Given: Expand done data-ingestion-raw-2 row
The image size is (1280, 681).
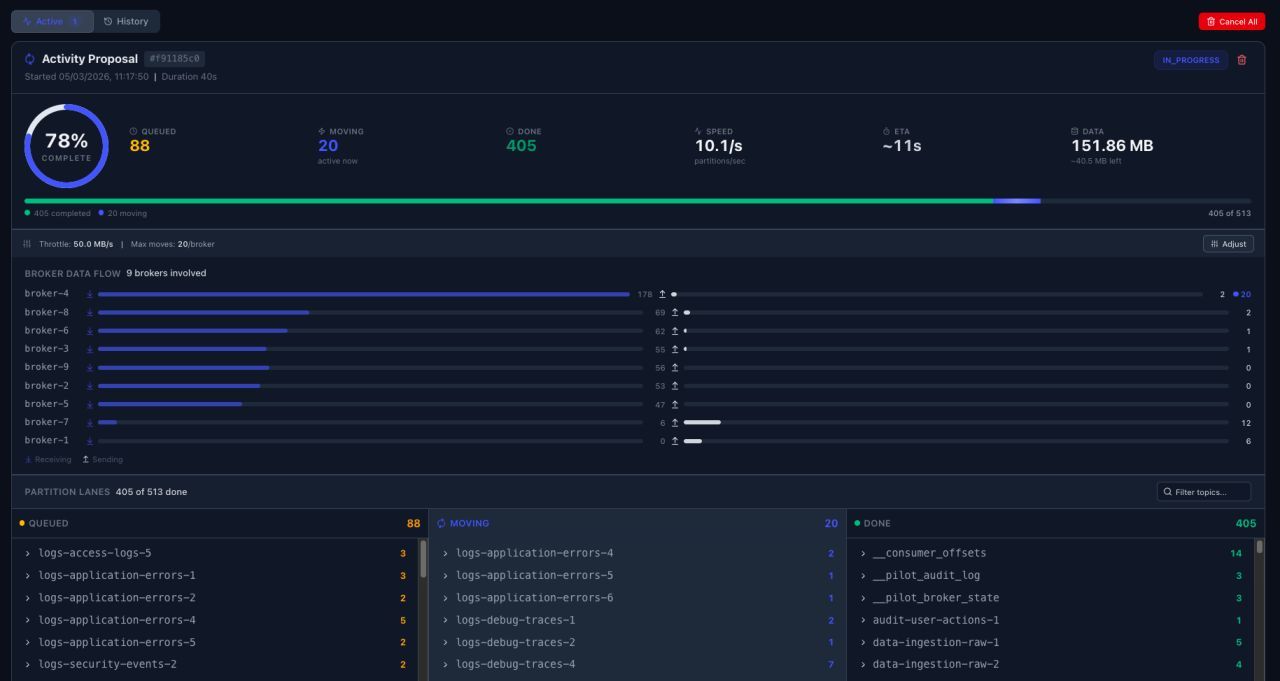Looking at the screenshot, I should tap(1050, 664).
